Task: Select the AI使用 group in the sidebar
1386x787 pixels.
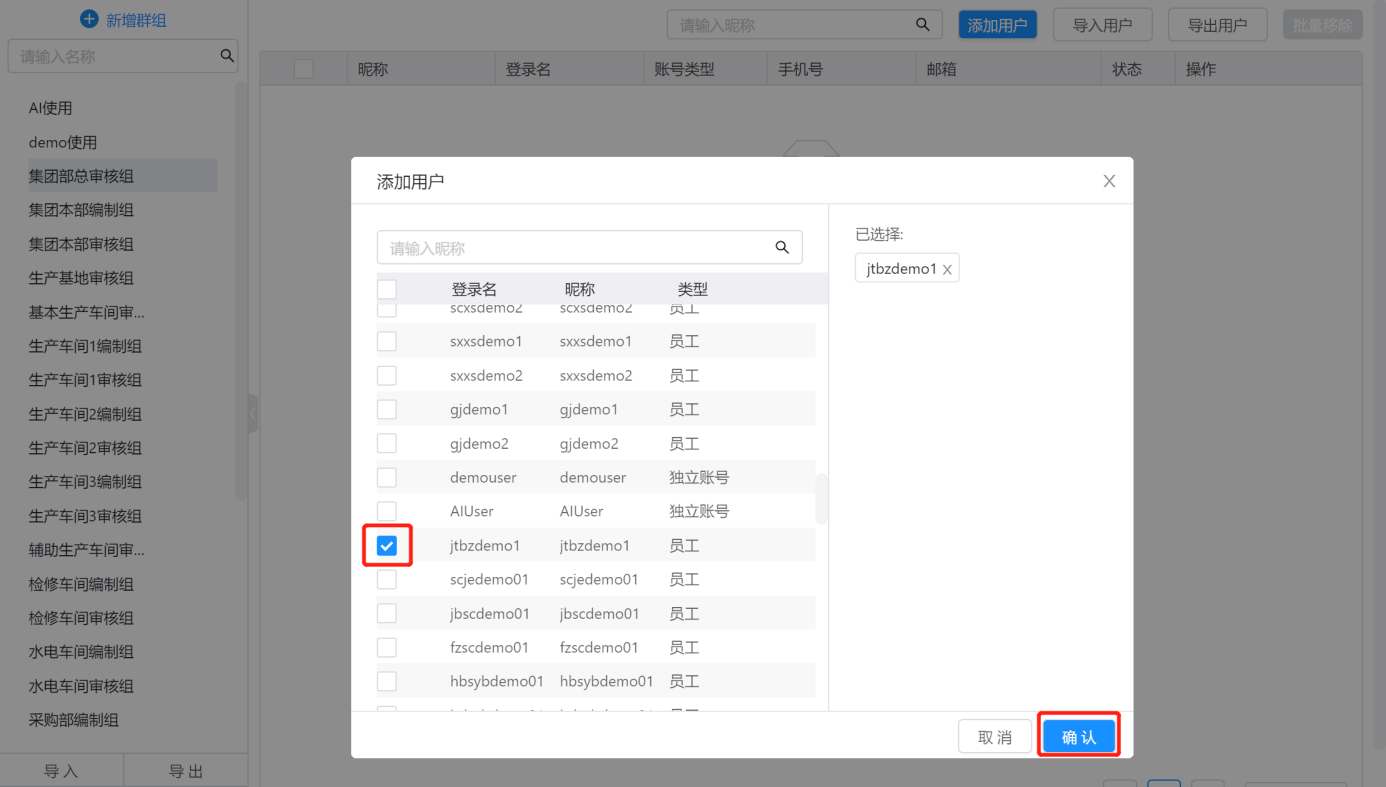Action: 51,108
